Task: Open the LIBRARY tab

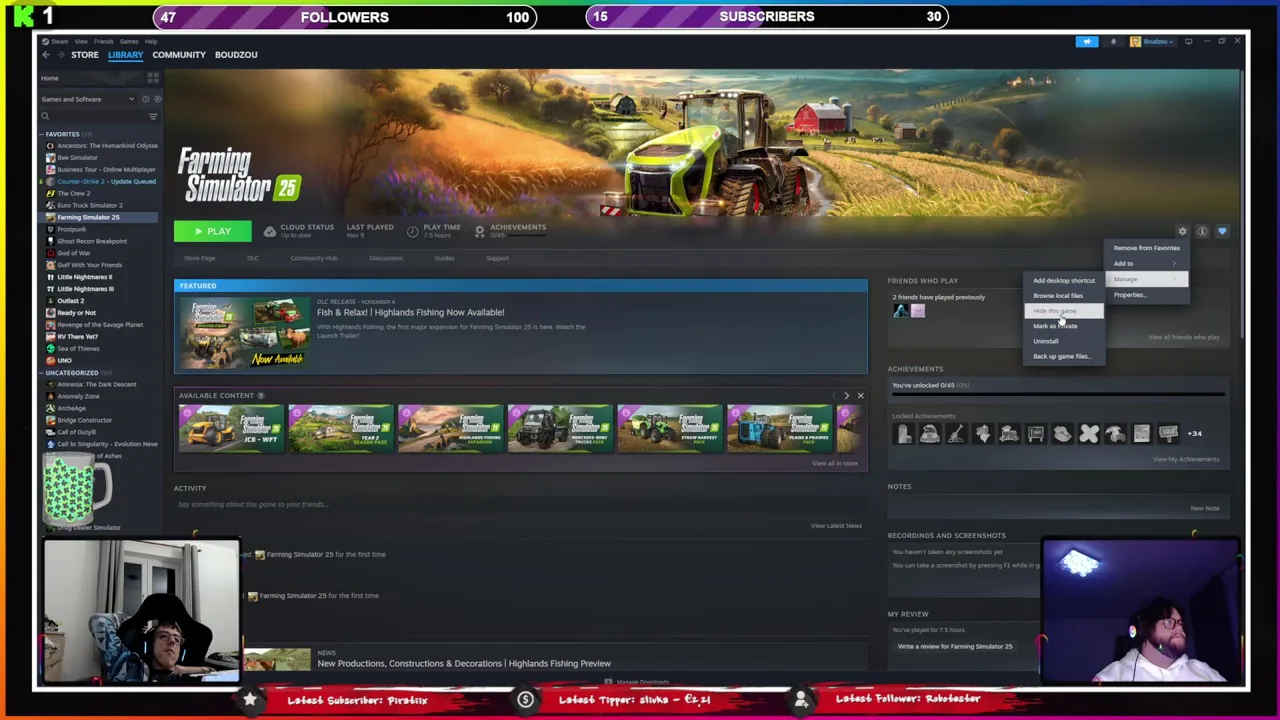Action: tap(125, 55)
